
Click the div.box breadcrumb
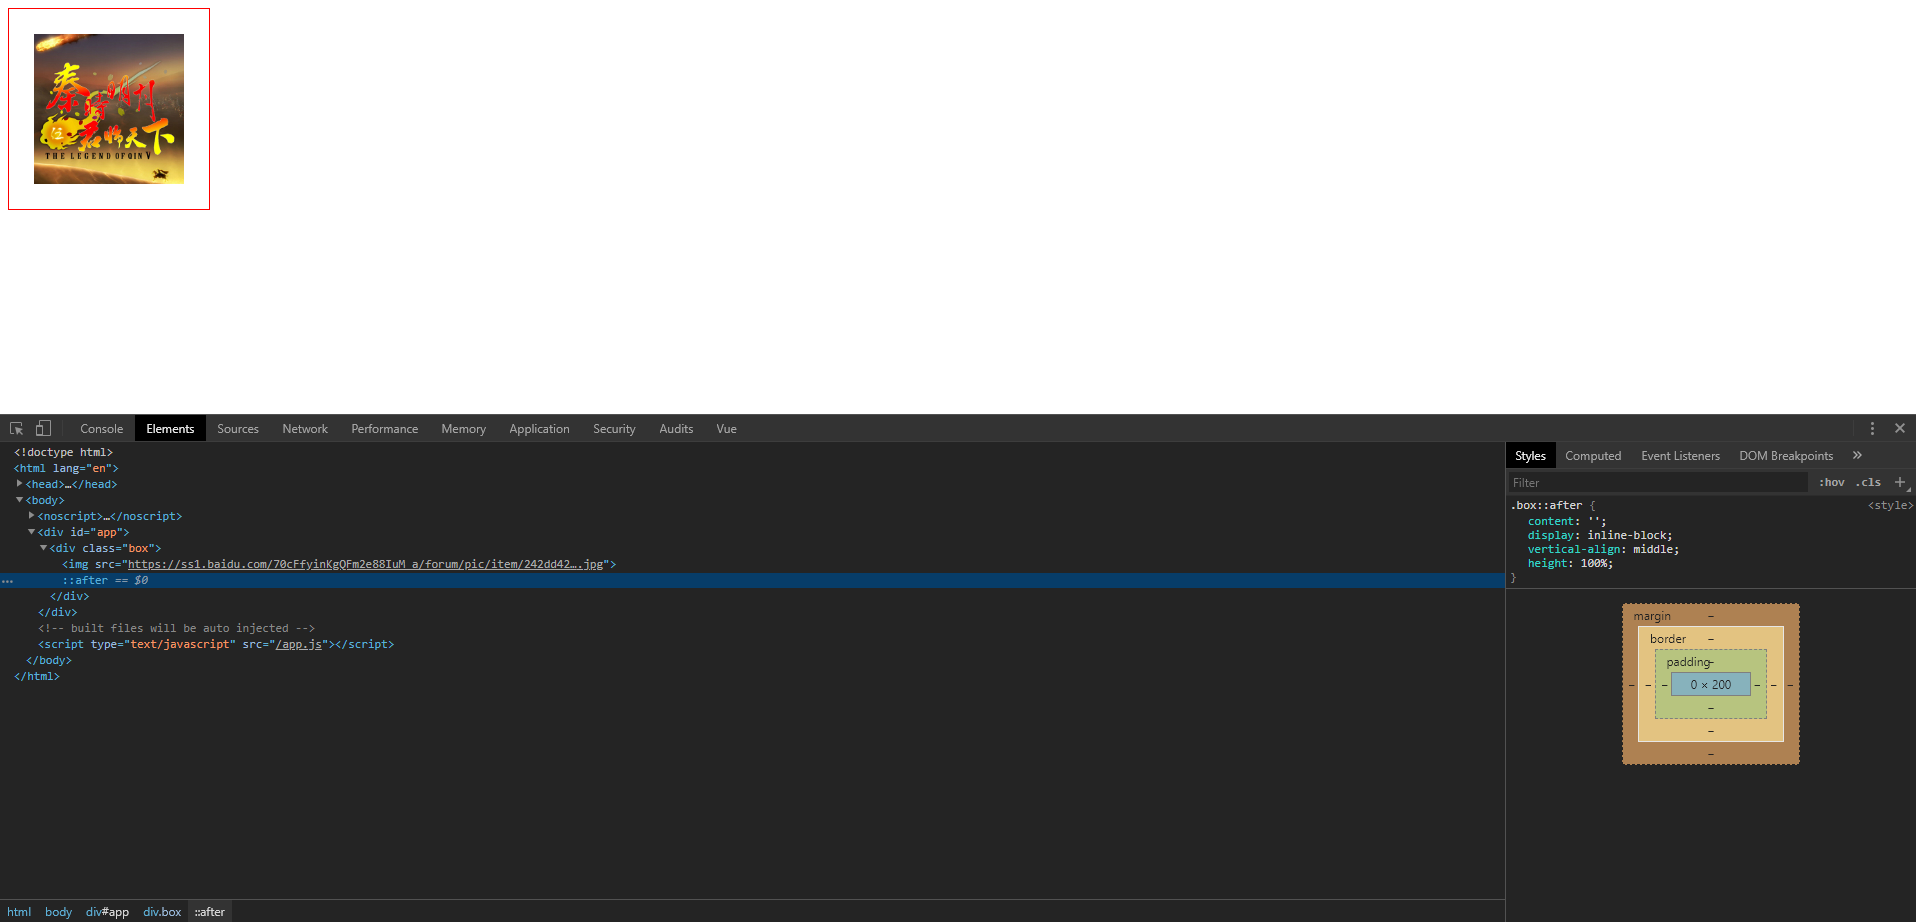click(162, 911)
